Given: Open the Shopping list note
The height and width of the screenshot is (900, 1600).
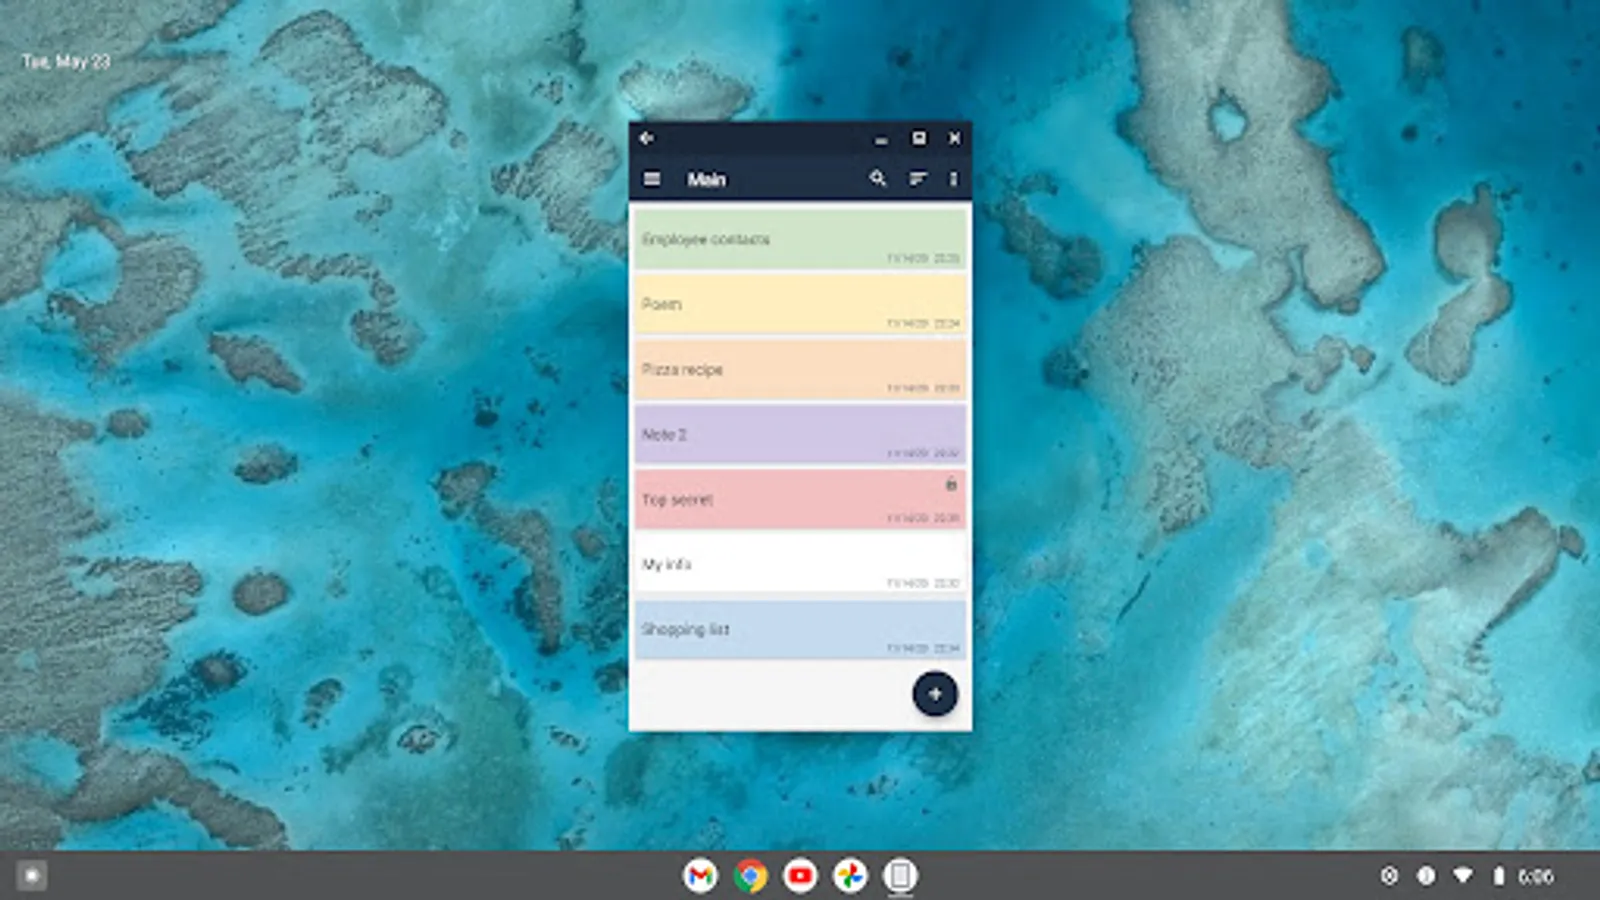Looking at the screenshot, I should tap(800, 629).
